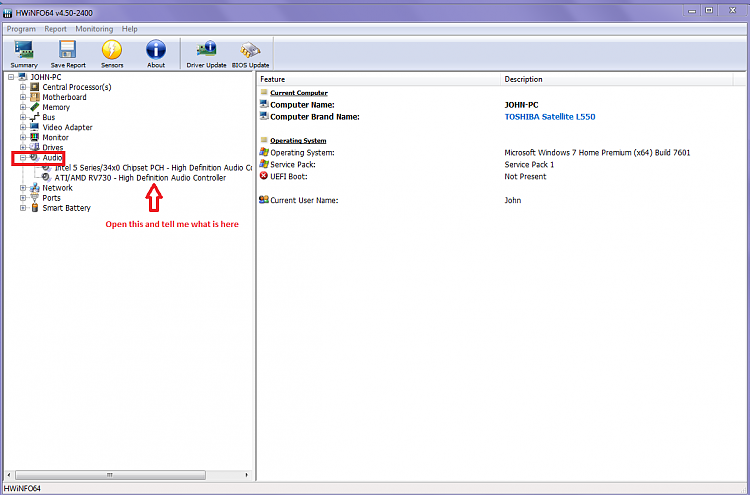Expand the Network tree node
Screen dimensions: 750x495
pos(23,188)
